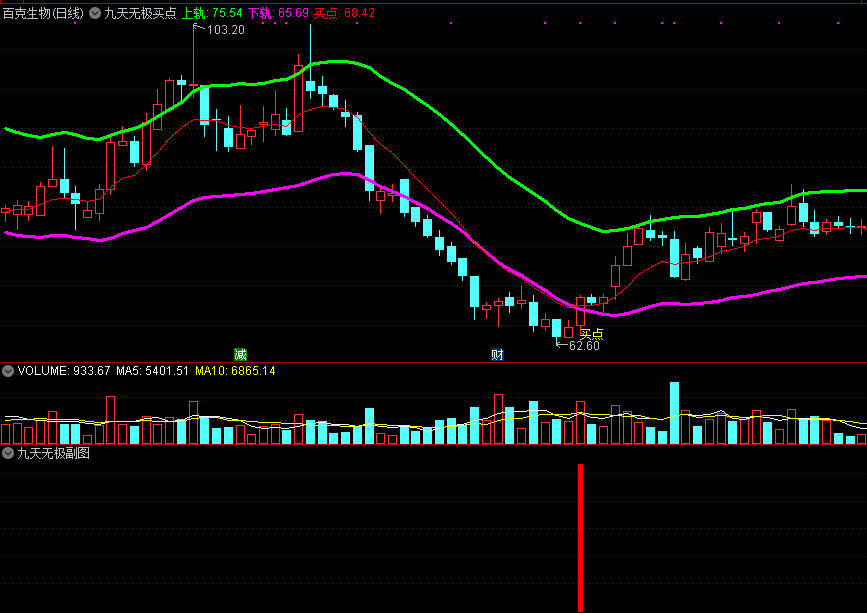867x613 pixels.
Task: Click the 九天无极副图 sub-chart title
Action: coord(54,454)
